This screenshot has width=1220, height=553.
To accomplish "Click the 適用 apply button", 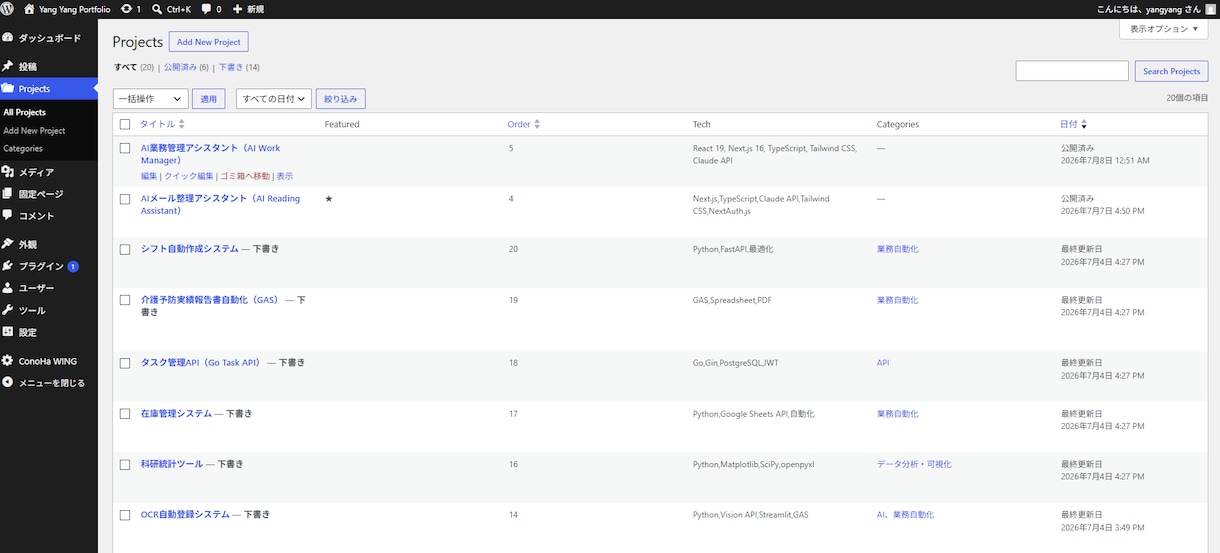I will 208,99.
